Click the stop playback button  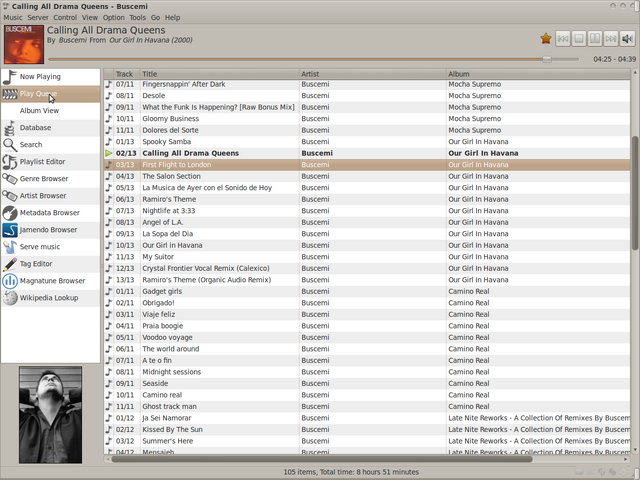tap(579, 39)
